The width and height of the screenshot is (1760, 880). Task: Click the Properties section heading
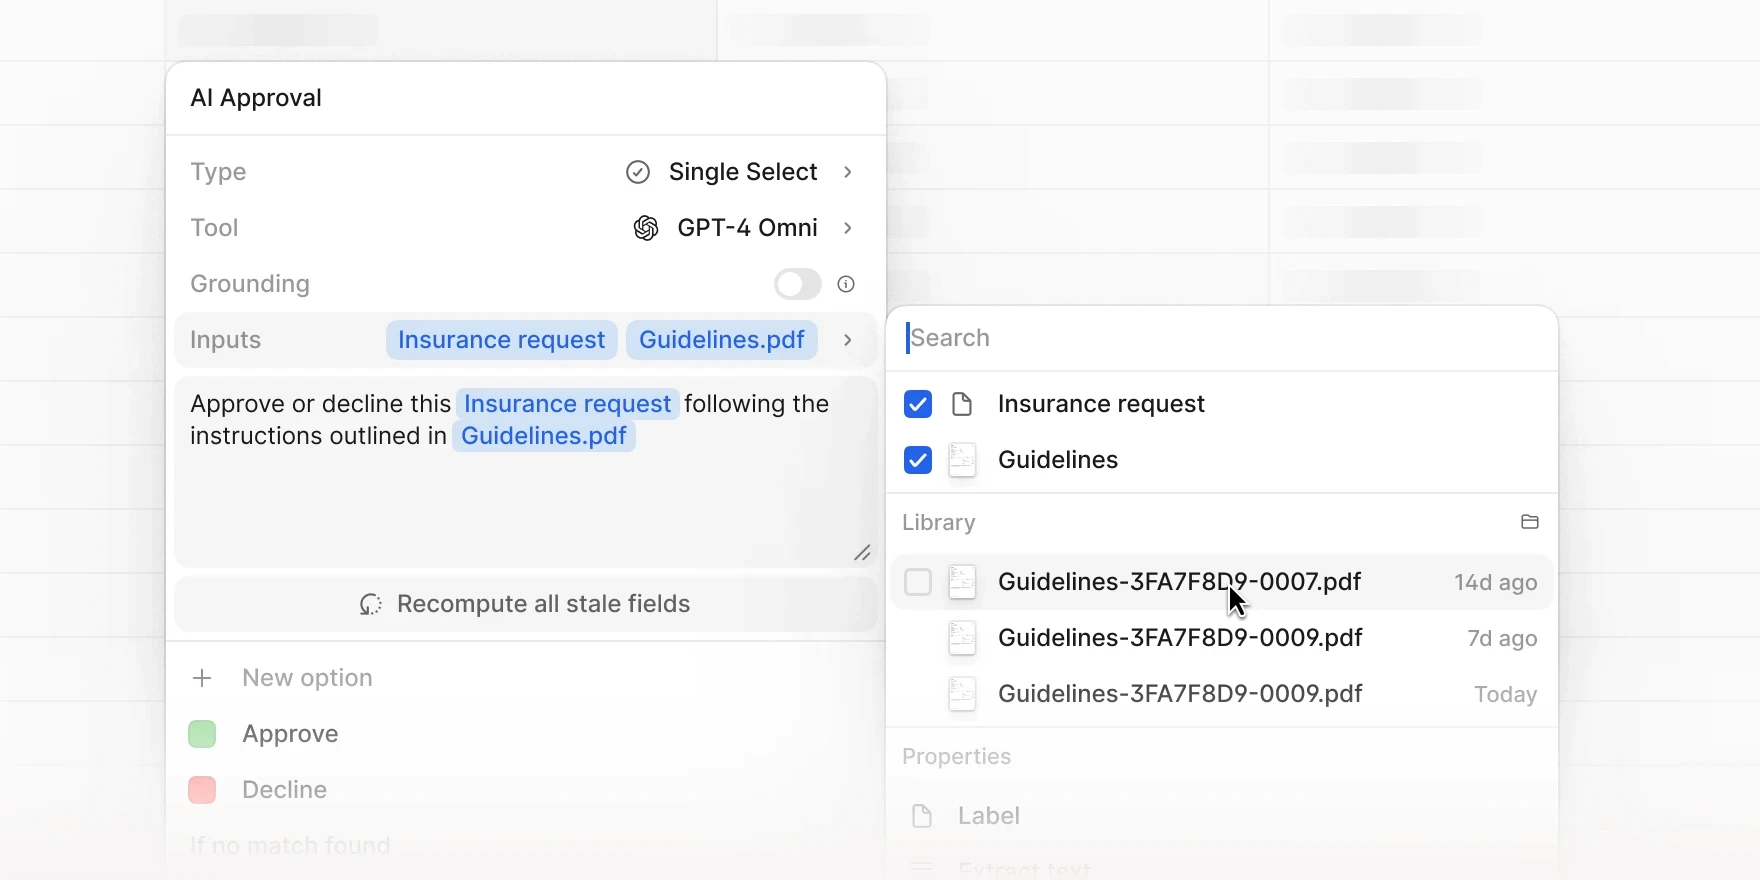click(957, 757)
